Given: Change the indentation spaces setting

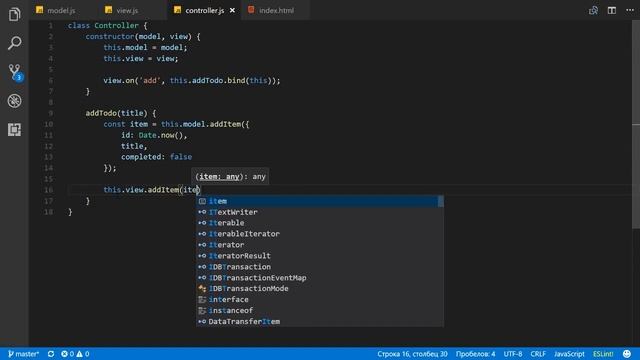Looking at the screenshot, I should coord(476,354).
